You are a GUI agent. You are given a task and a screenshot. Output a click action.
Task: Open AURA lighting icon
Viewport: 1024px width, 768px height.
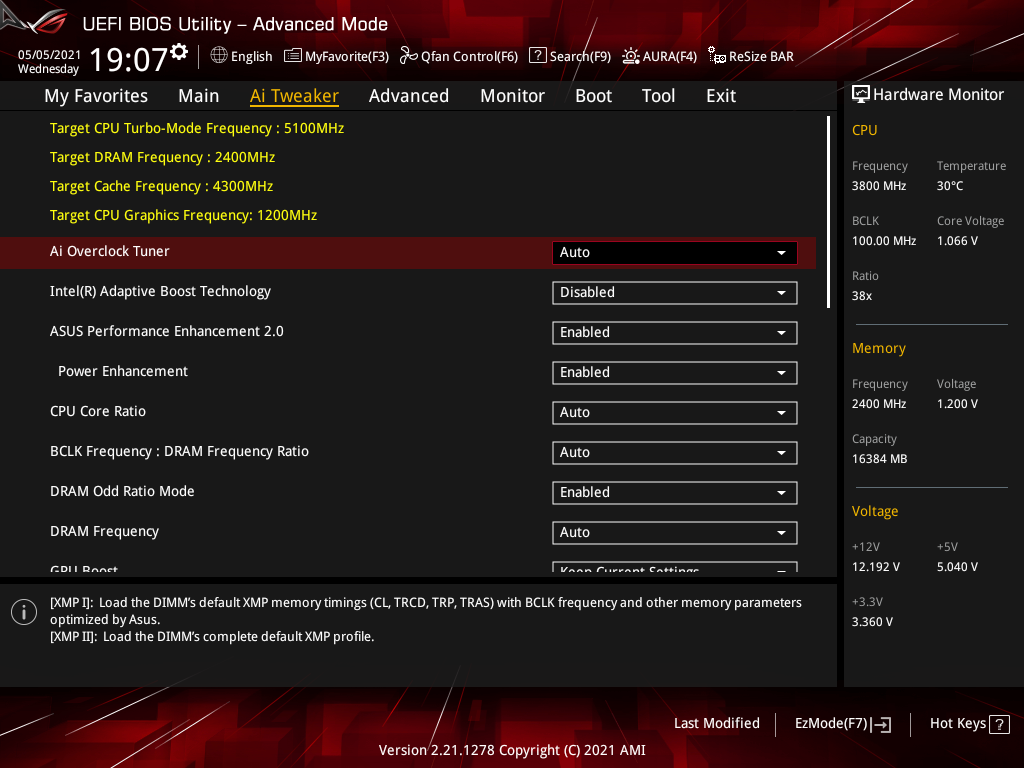631,56
